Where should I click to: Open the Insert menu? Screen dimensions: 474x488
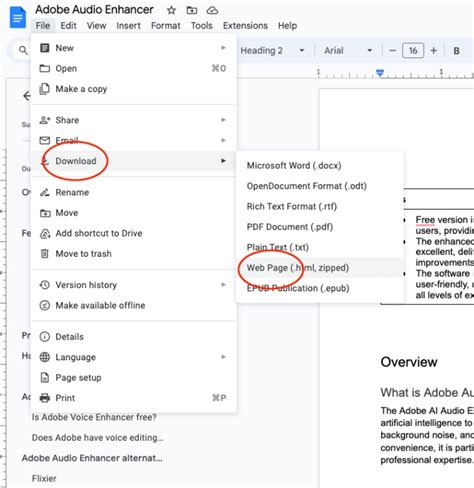[128, 26]
